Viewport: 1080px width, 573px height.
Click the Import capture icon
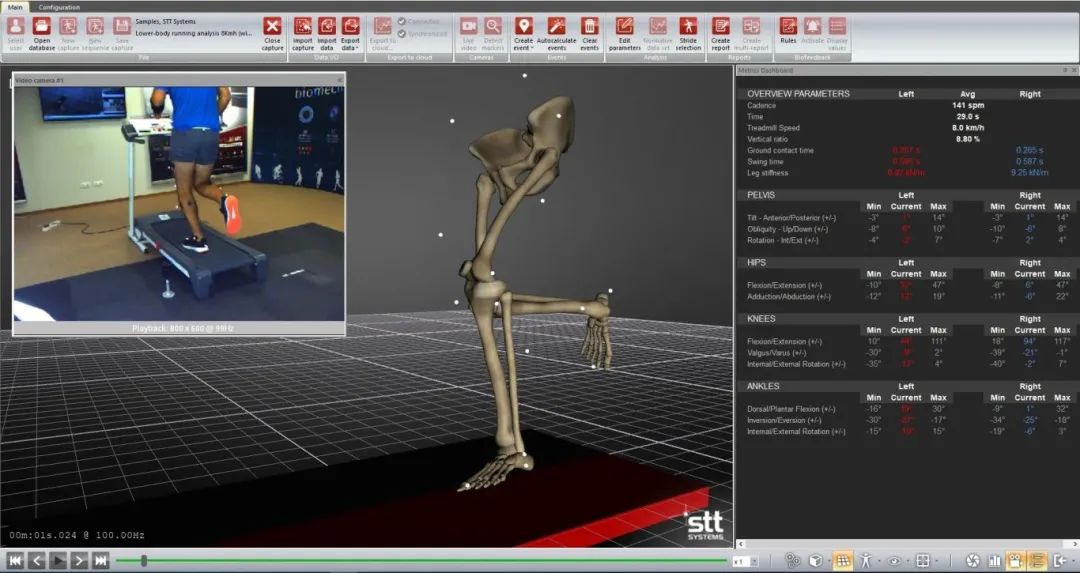(x=302, y=27)
